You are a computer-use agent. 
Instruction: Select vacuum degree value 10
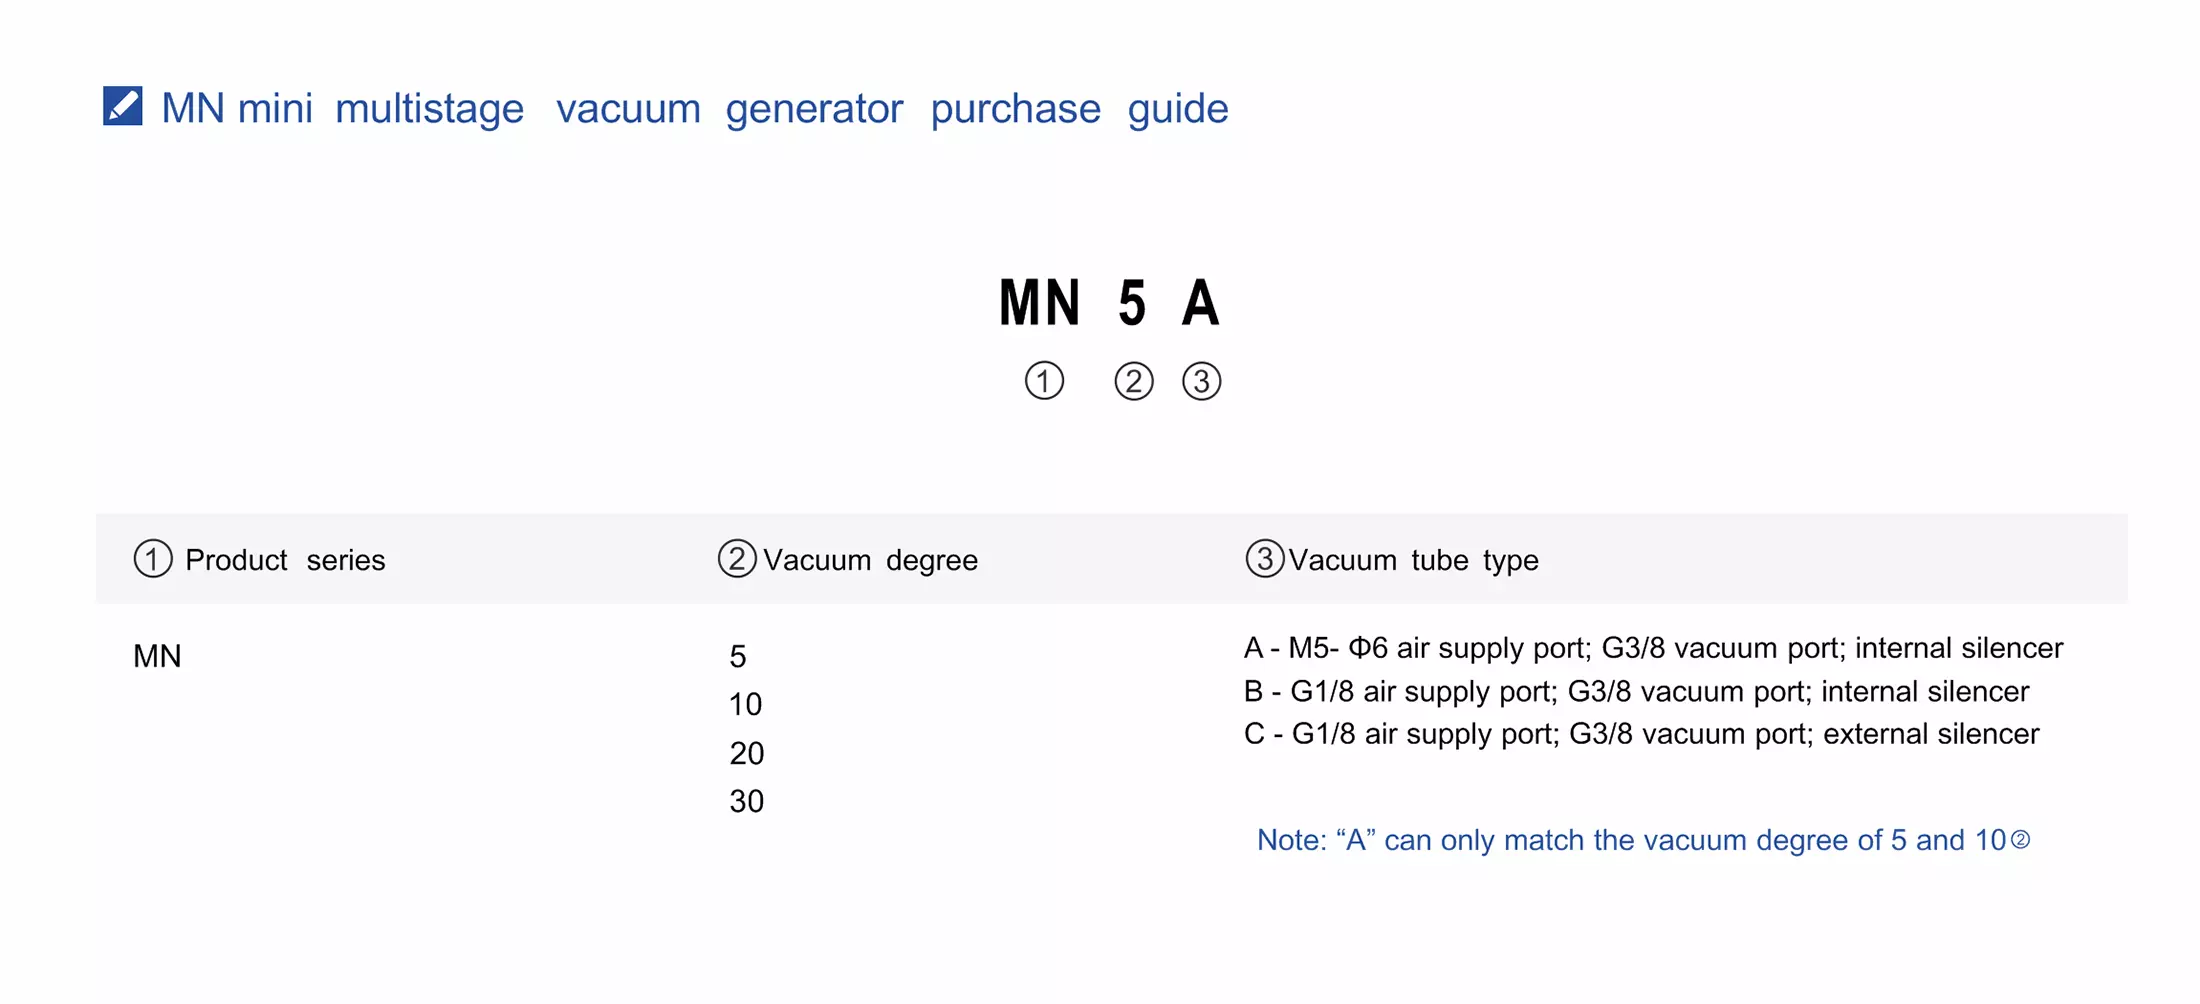pyautogui.click(x=745, y=704)
